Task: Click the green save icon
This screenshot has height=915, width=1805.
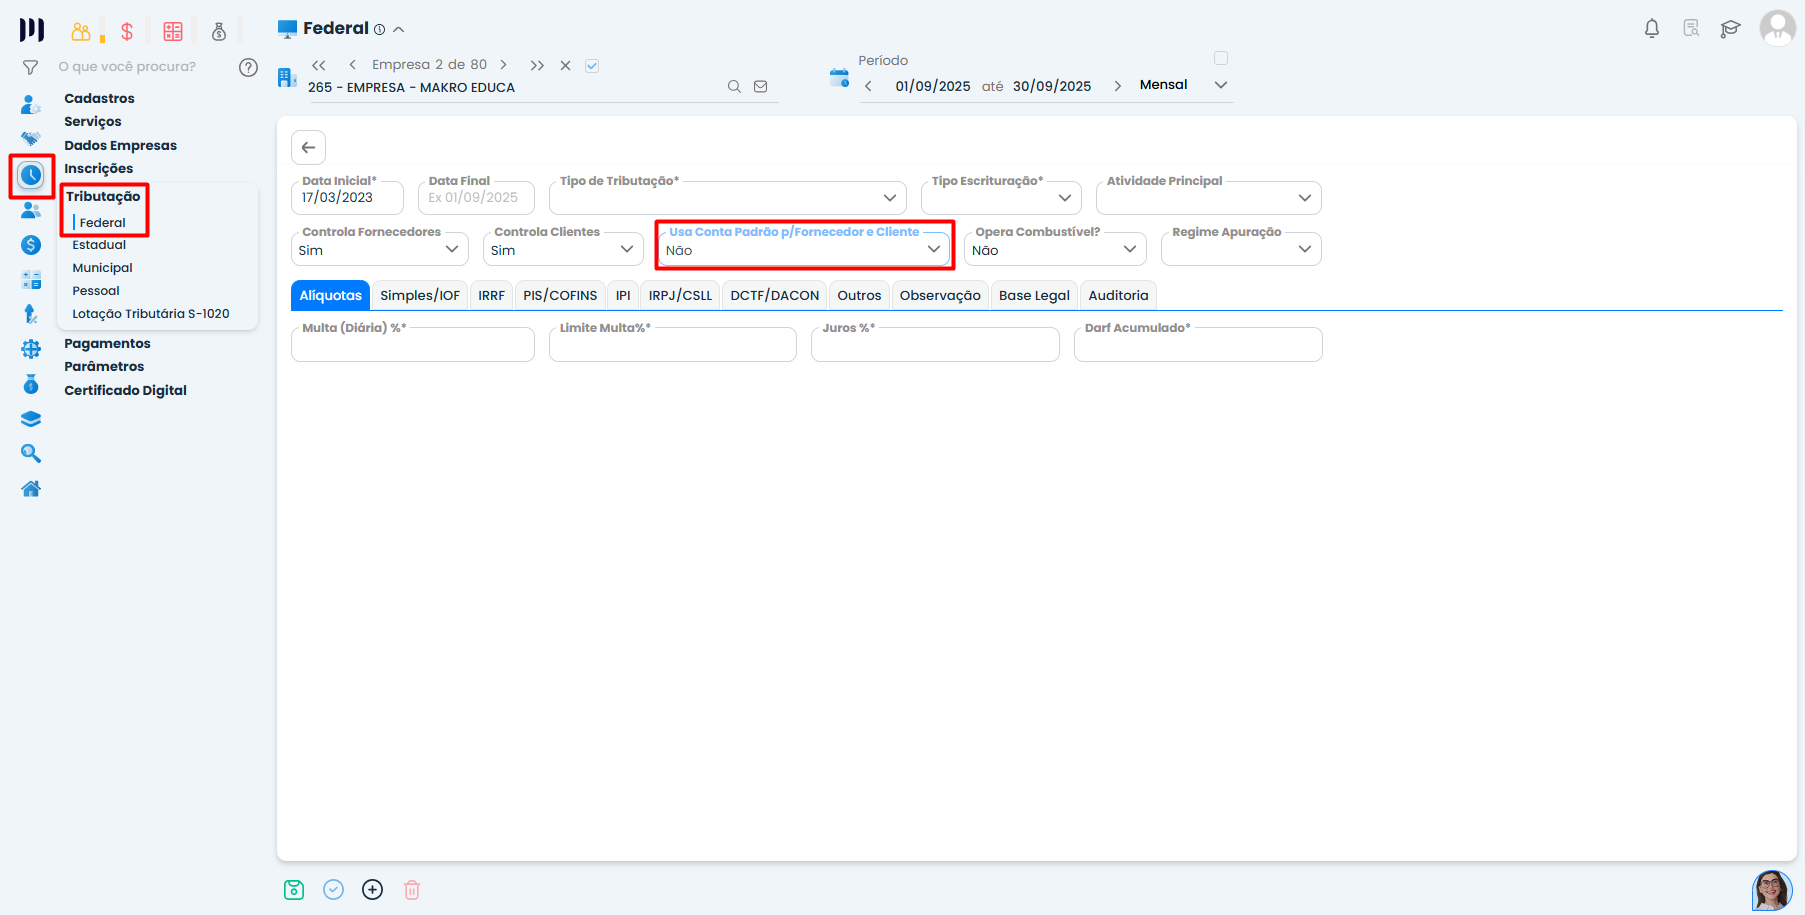Action: click(x=294, y=890)
